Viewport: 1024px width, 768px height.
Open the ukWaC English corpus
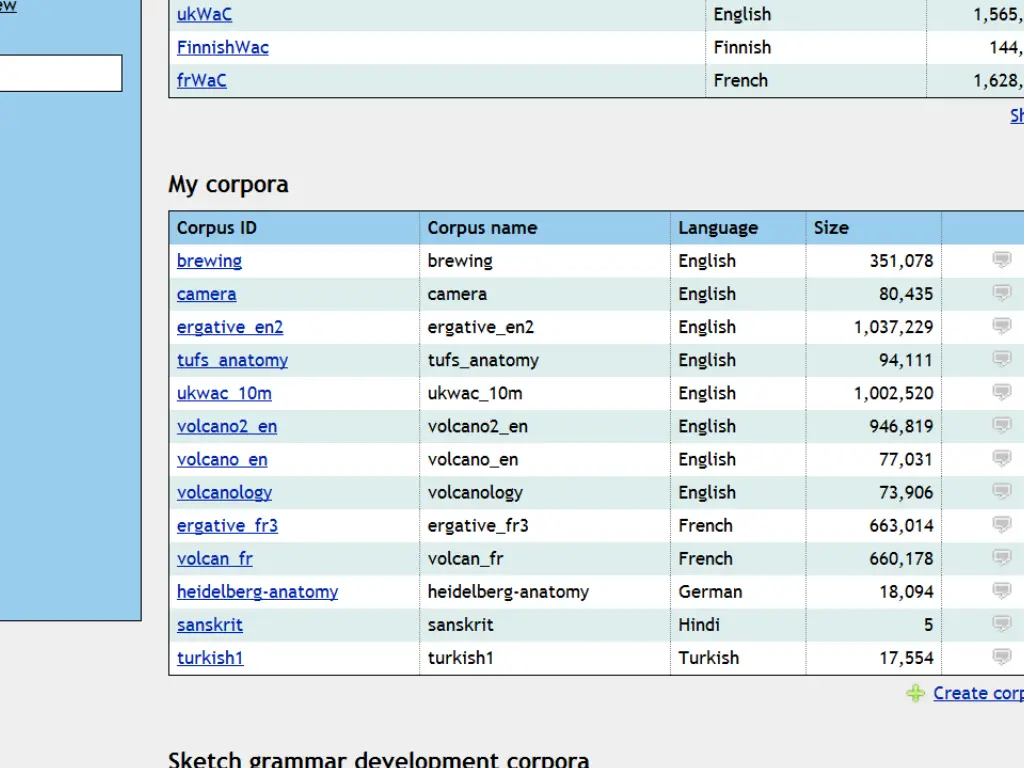click(x=204, y=14)
